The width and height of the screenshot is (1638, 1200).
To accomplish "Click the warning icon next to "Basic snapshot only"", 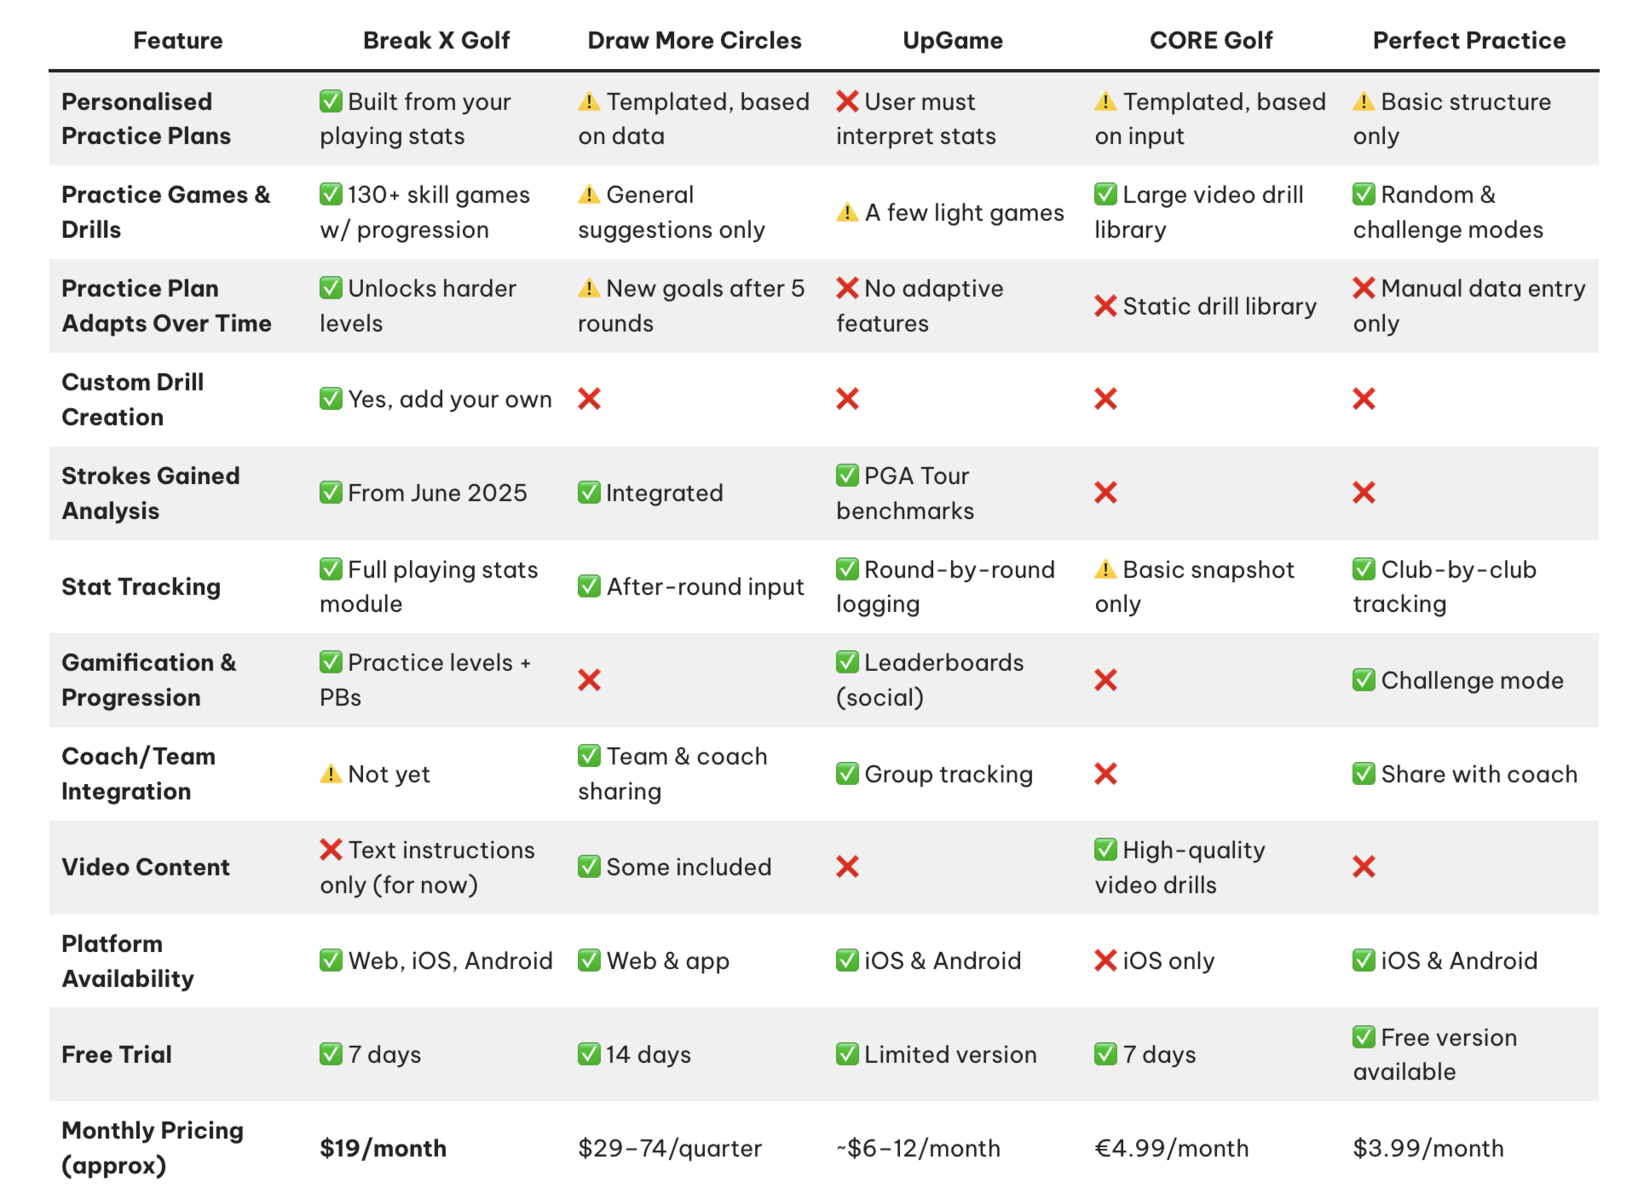I will click(1105, 570).
